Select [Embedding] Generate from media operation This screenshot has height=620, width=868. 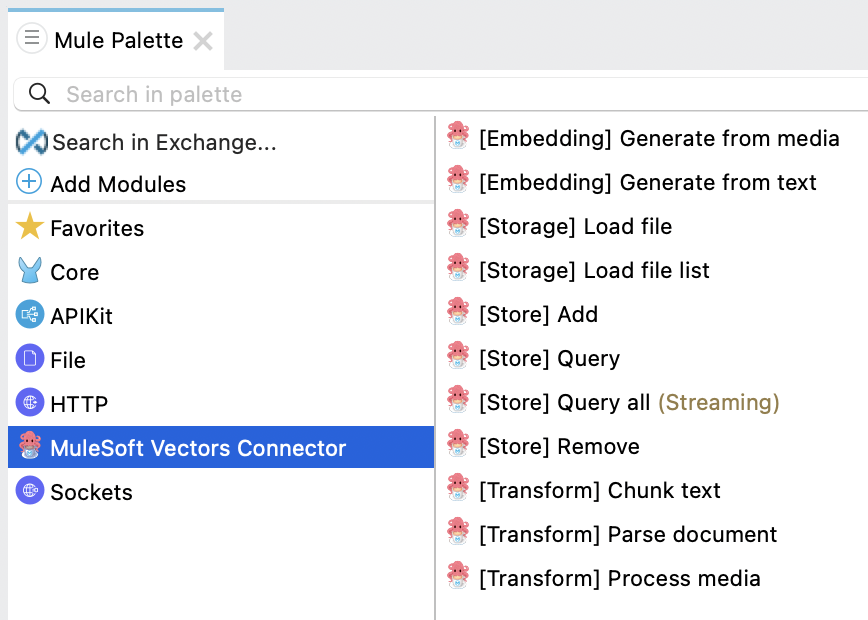click(x=659, y=138)
